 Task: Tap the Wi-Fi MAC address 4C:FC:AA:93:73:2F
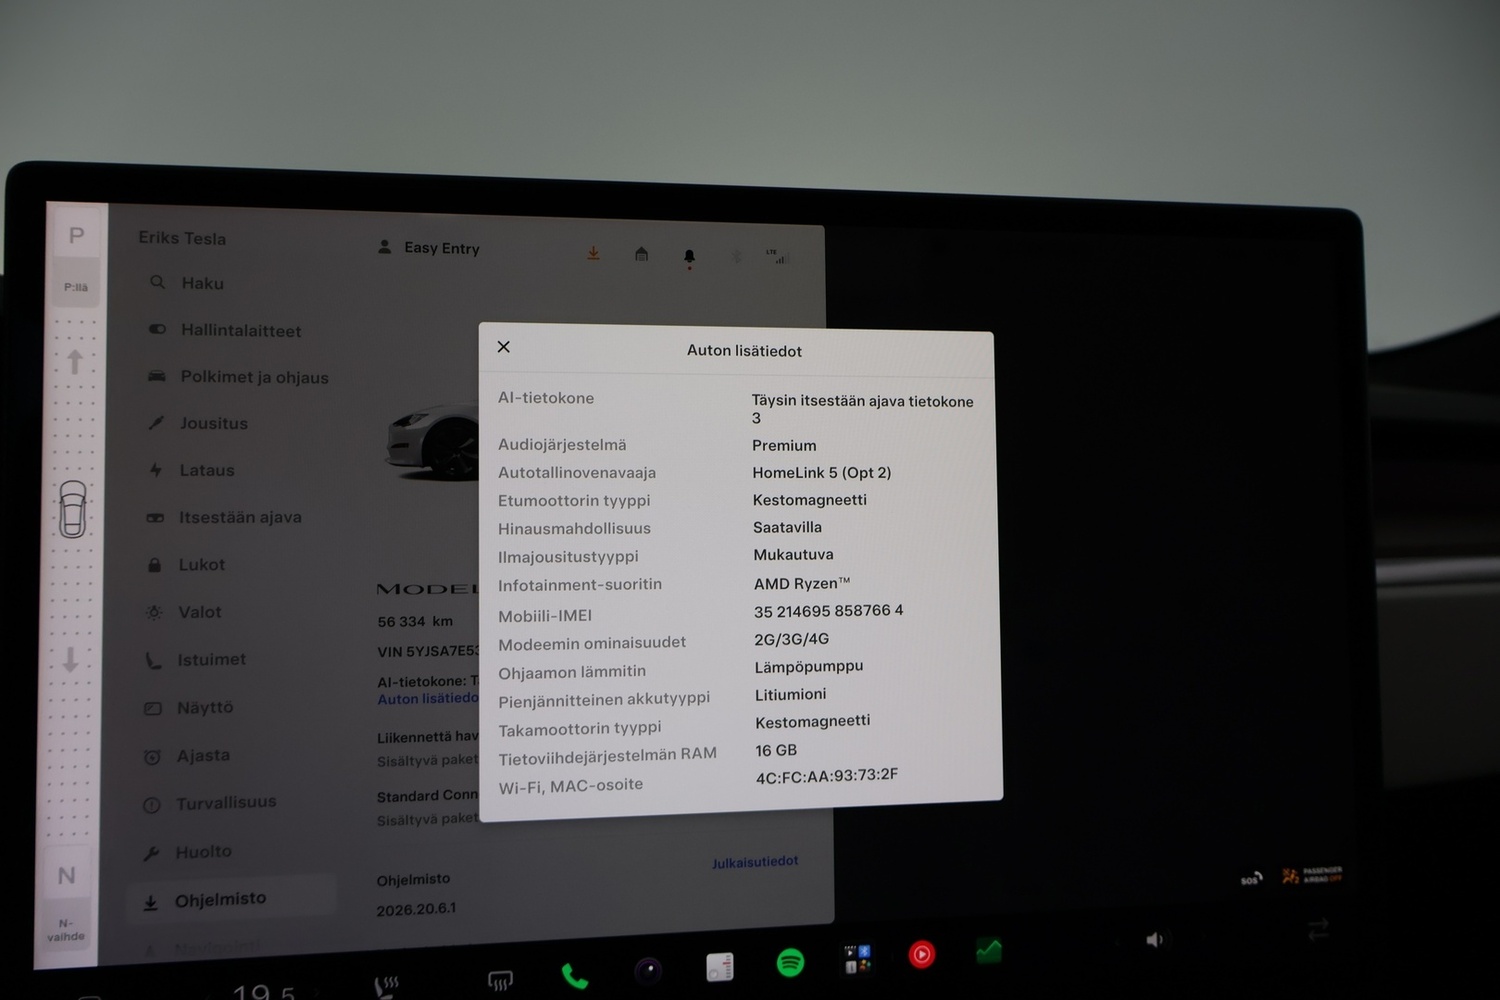[x=827, y=776]
